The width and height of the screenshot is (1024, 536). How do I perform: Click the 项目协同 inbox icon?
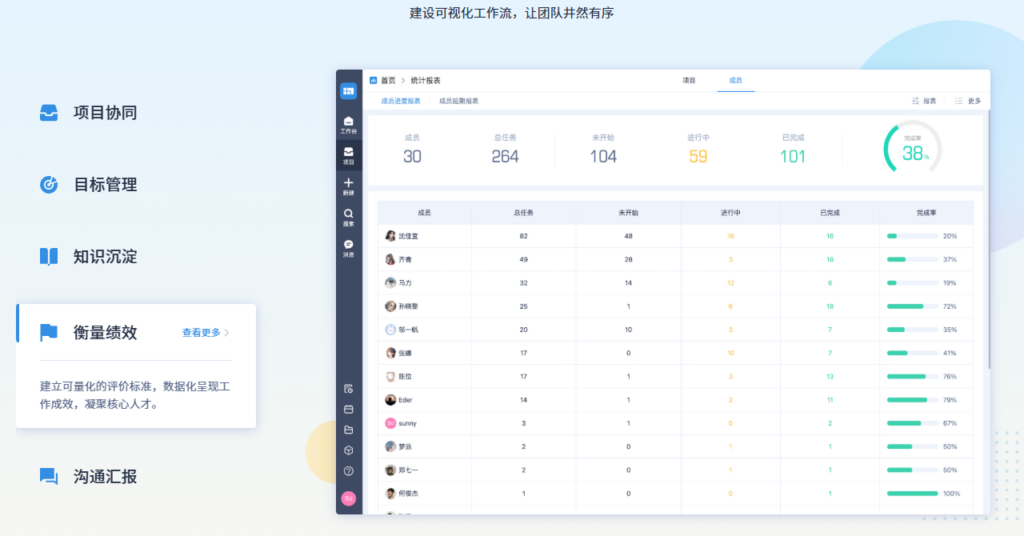tap(49, 112)
